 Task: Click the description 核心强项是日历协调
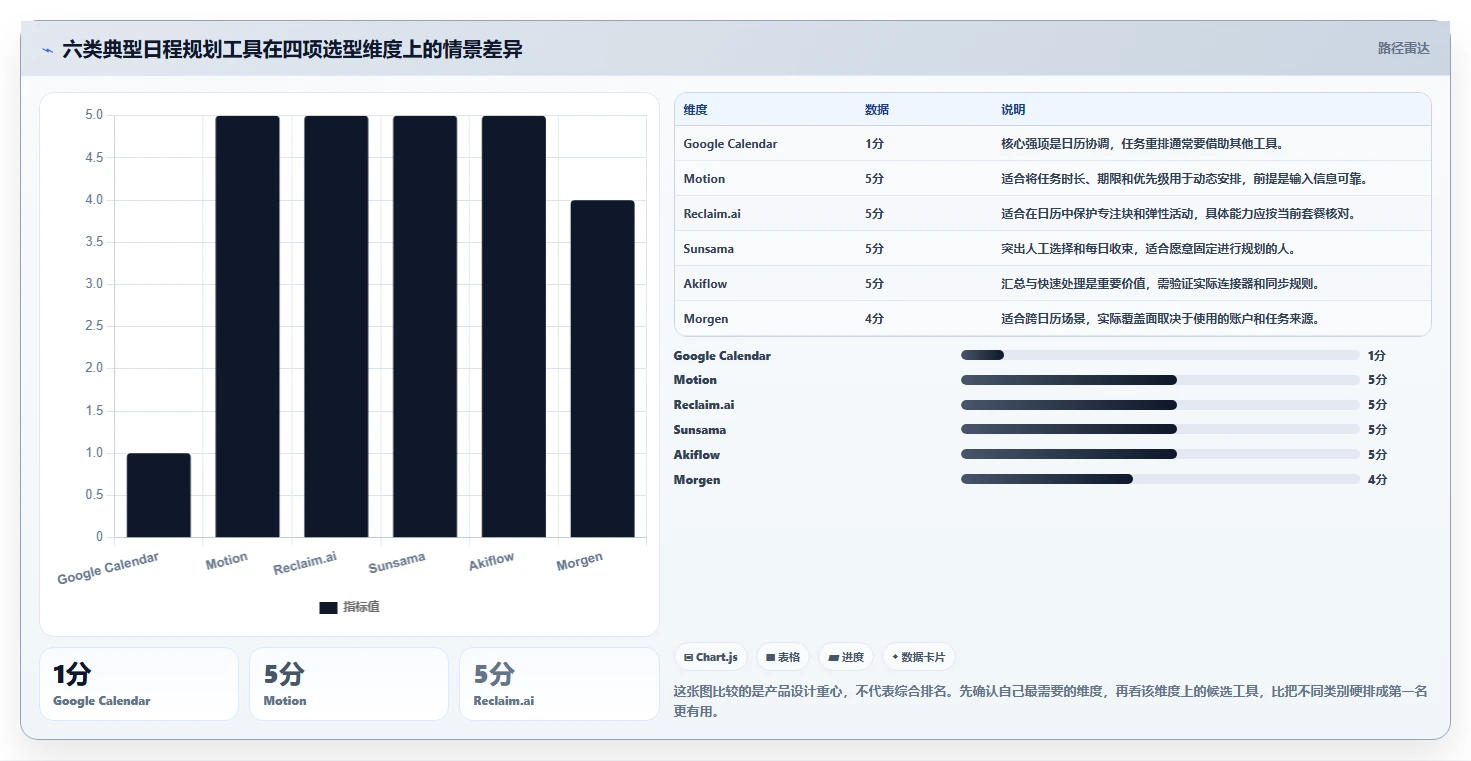1142,144
